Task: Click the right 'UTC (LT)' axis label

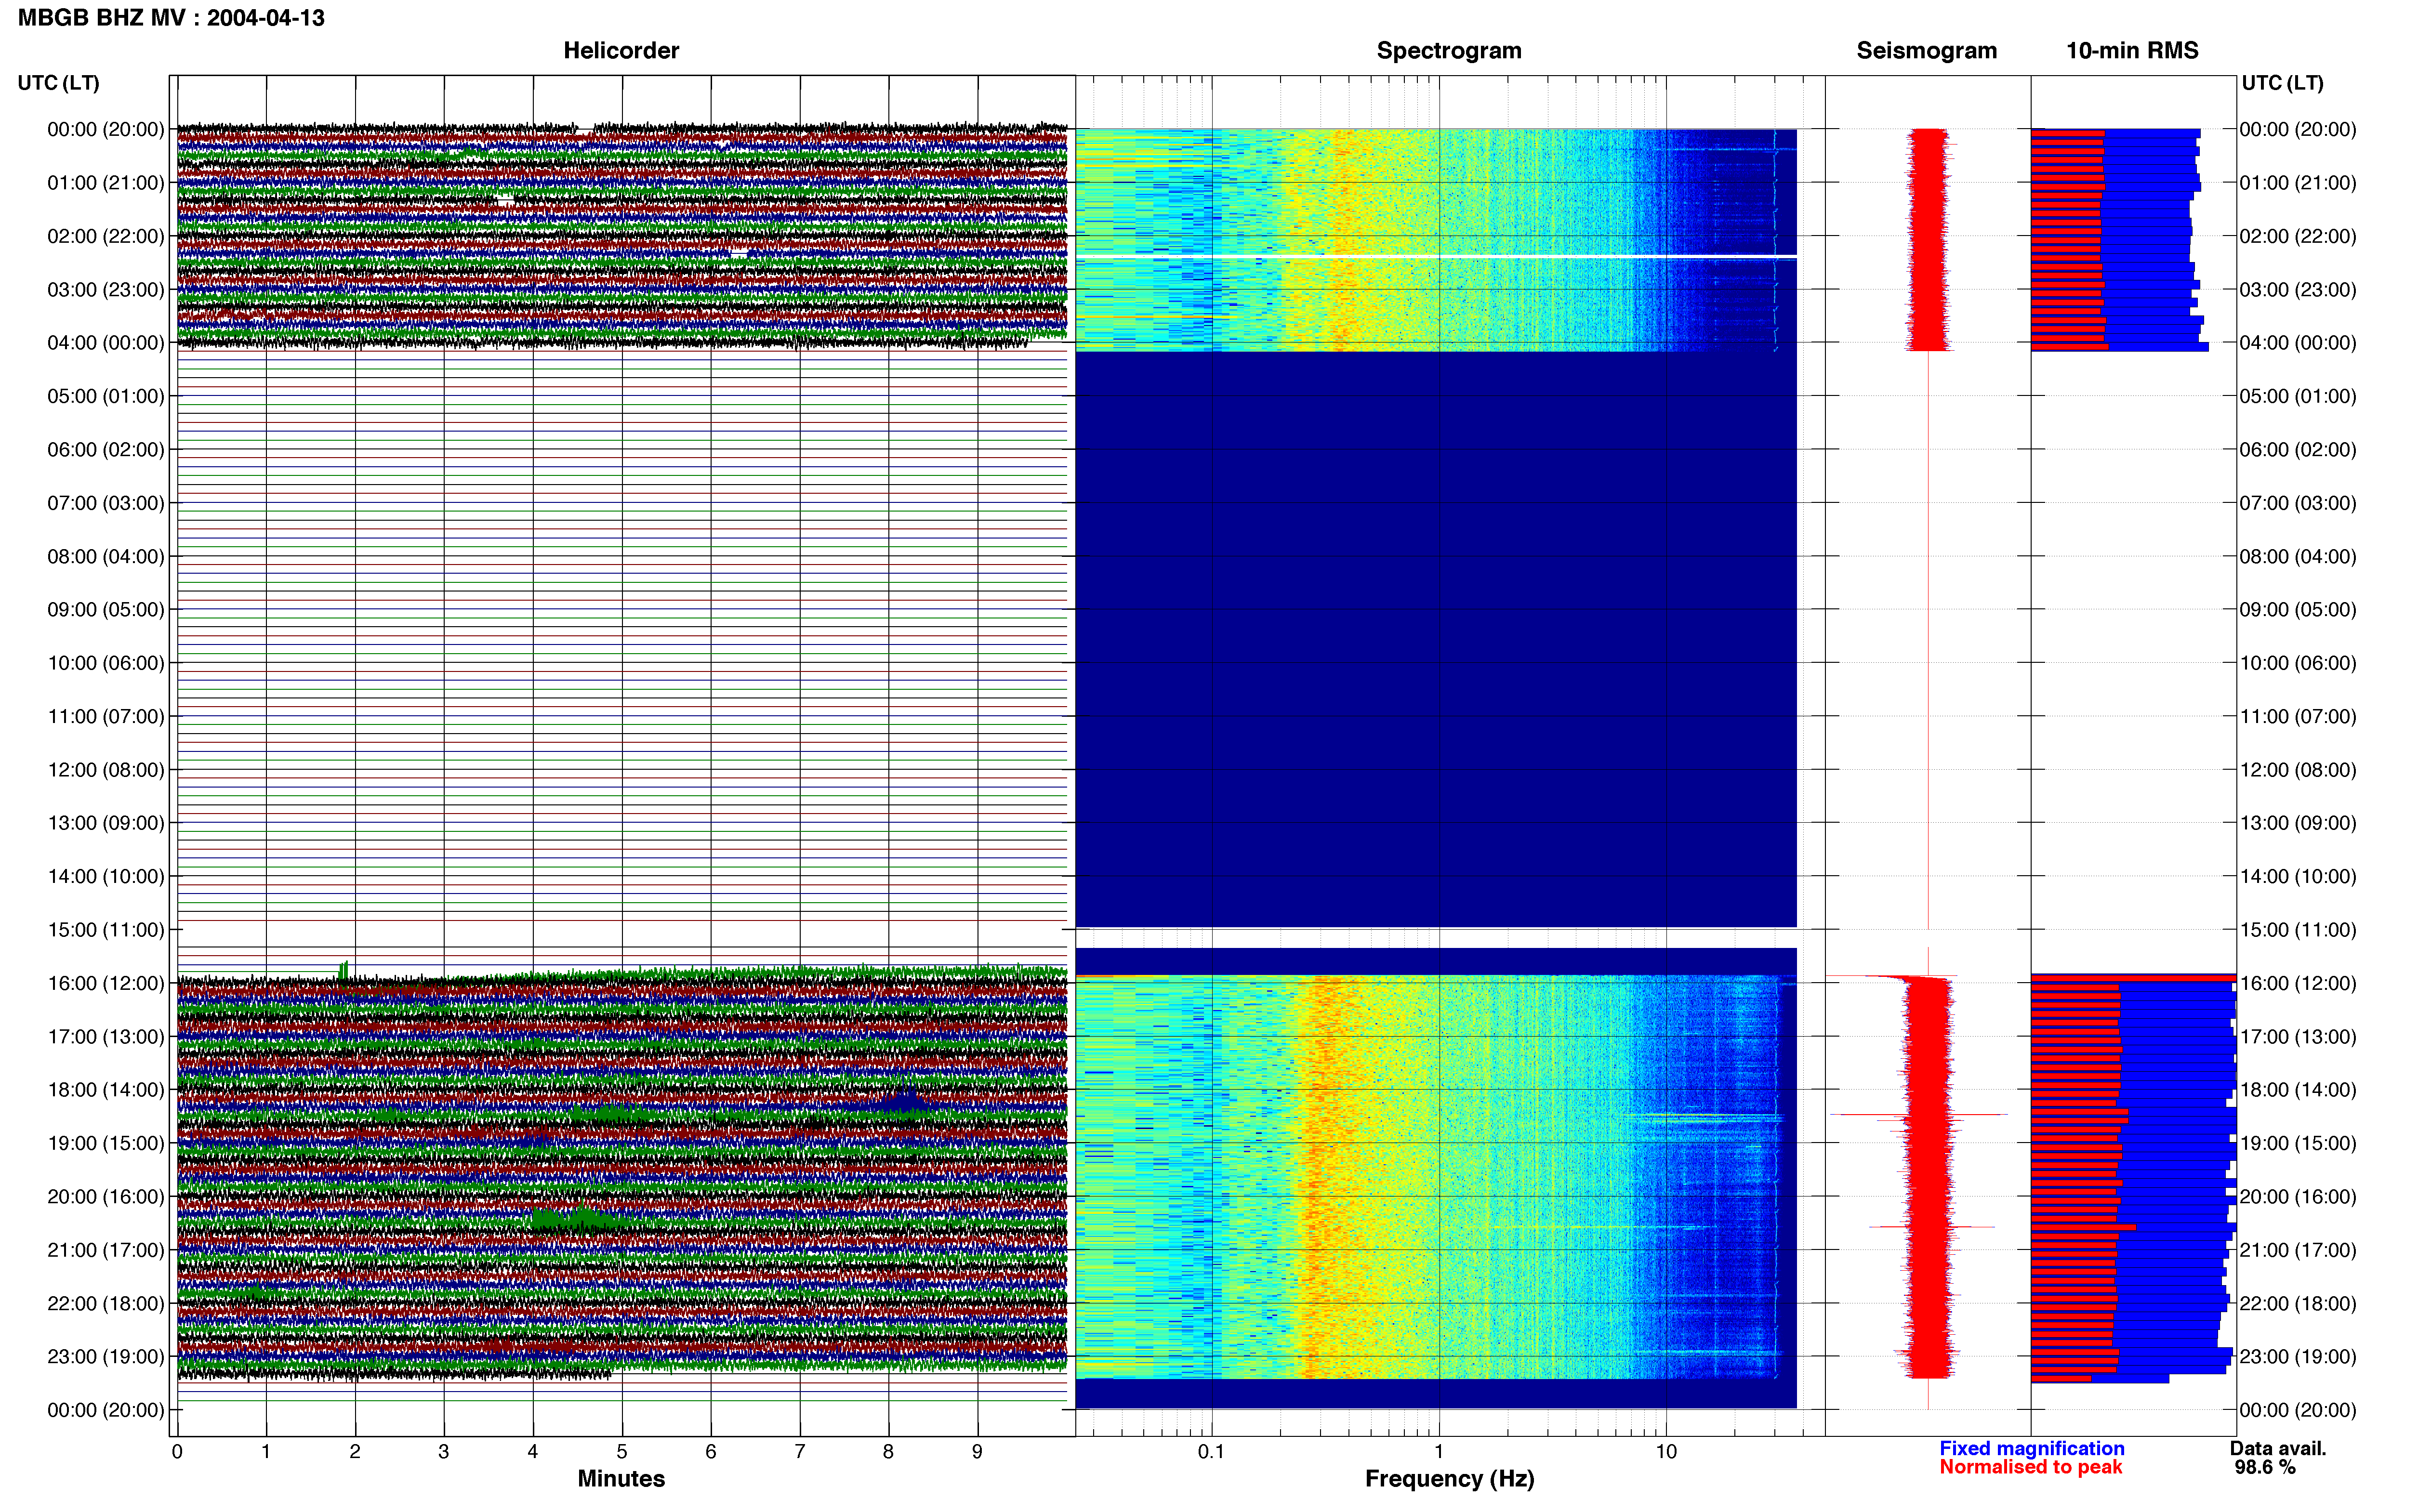Action: [2282, 83]
